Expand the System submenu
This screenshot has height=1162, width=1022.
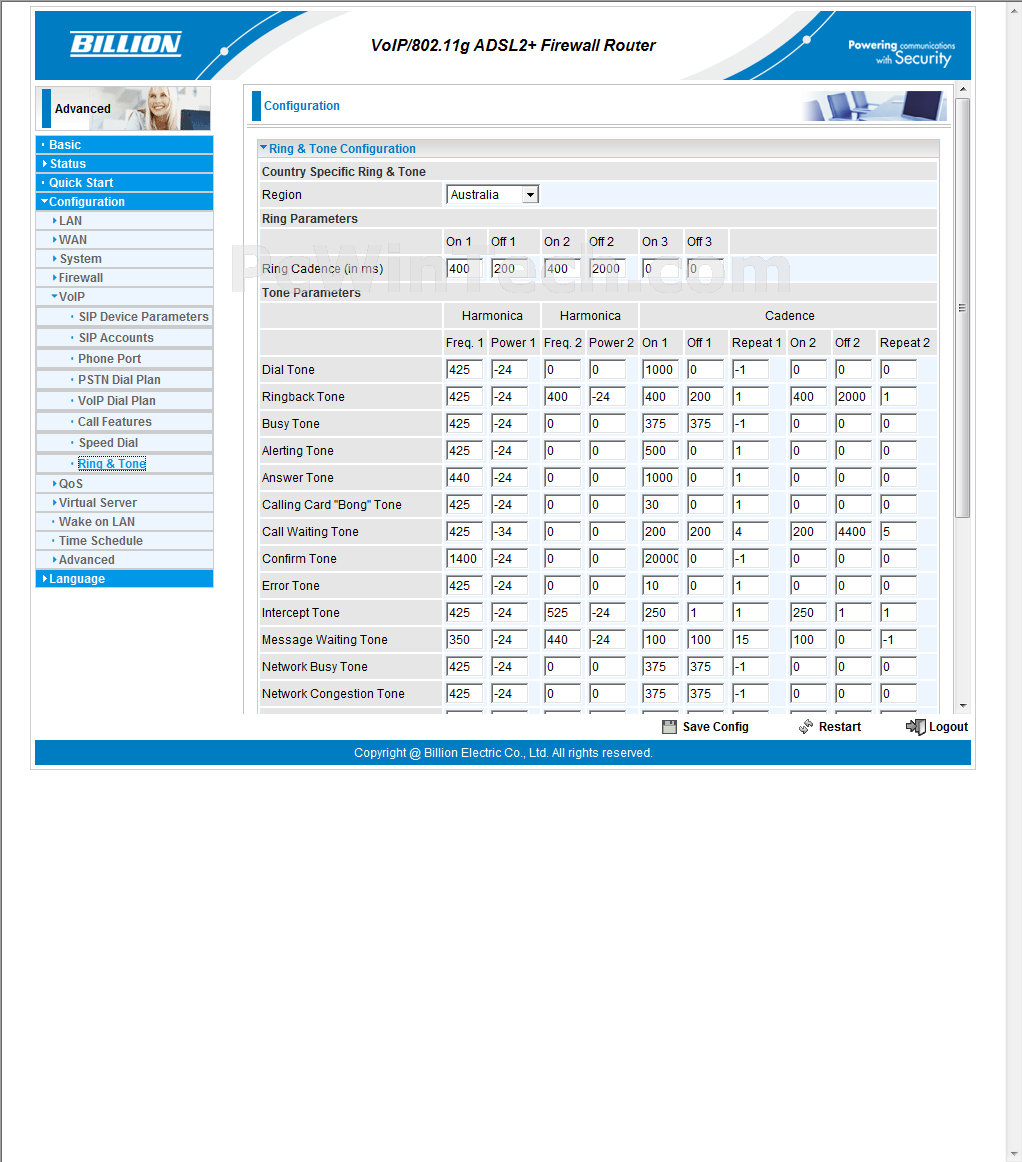(55, 259)
